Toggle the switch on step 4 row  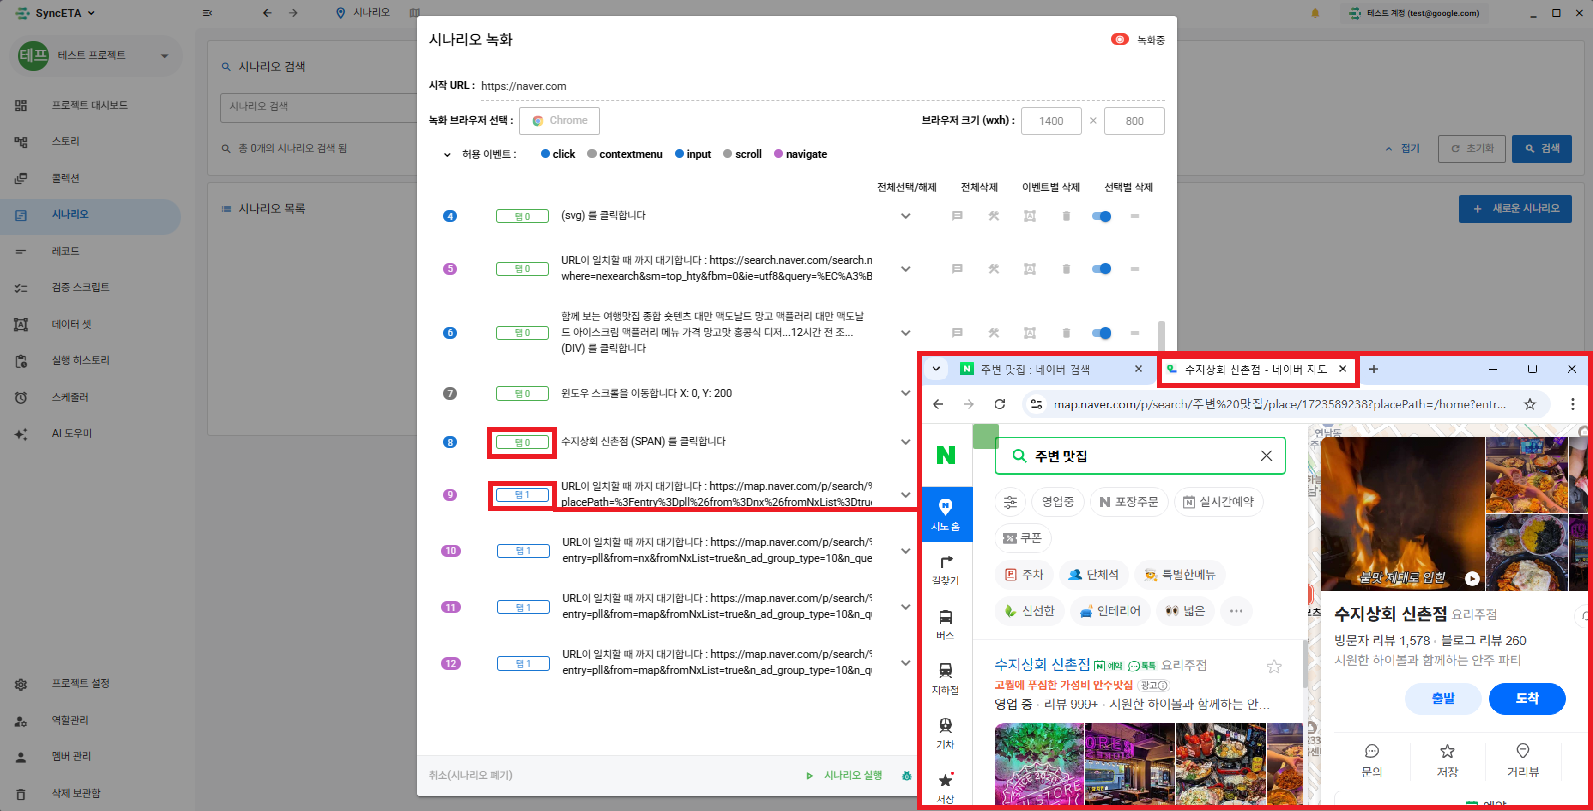coord(1101,216)
